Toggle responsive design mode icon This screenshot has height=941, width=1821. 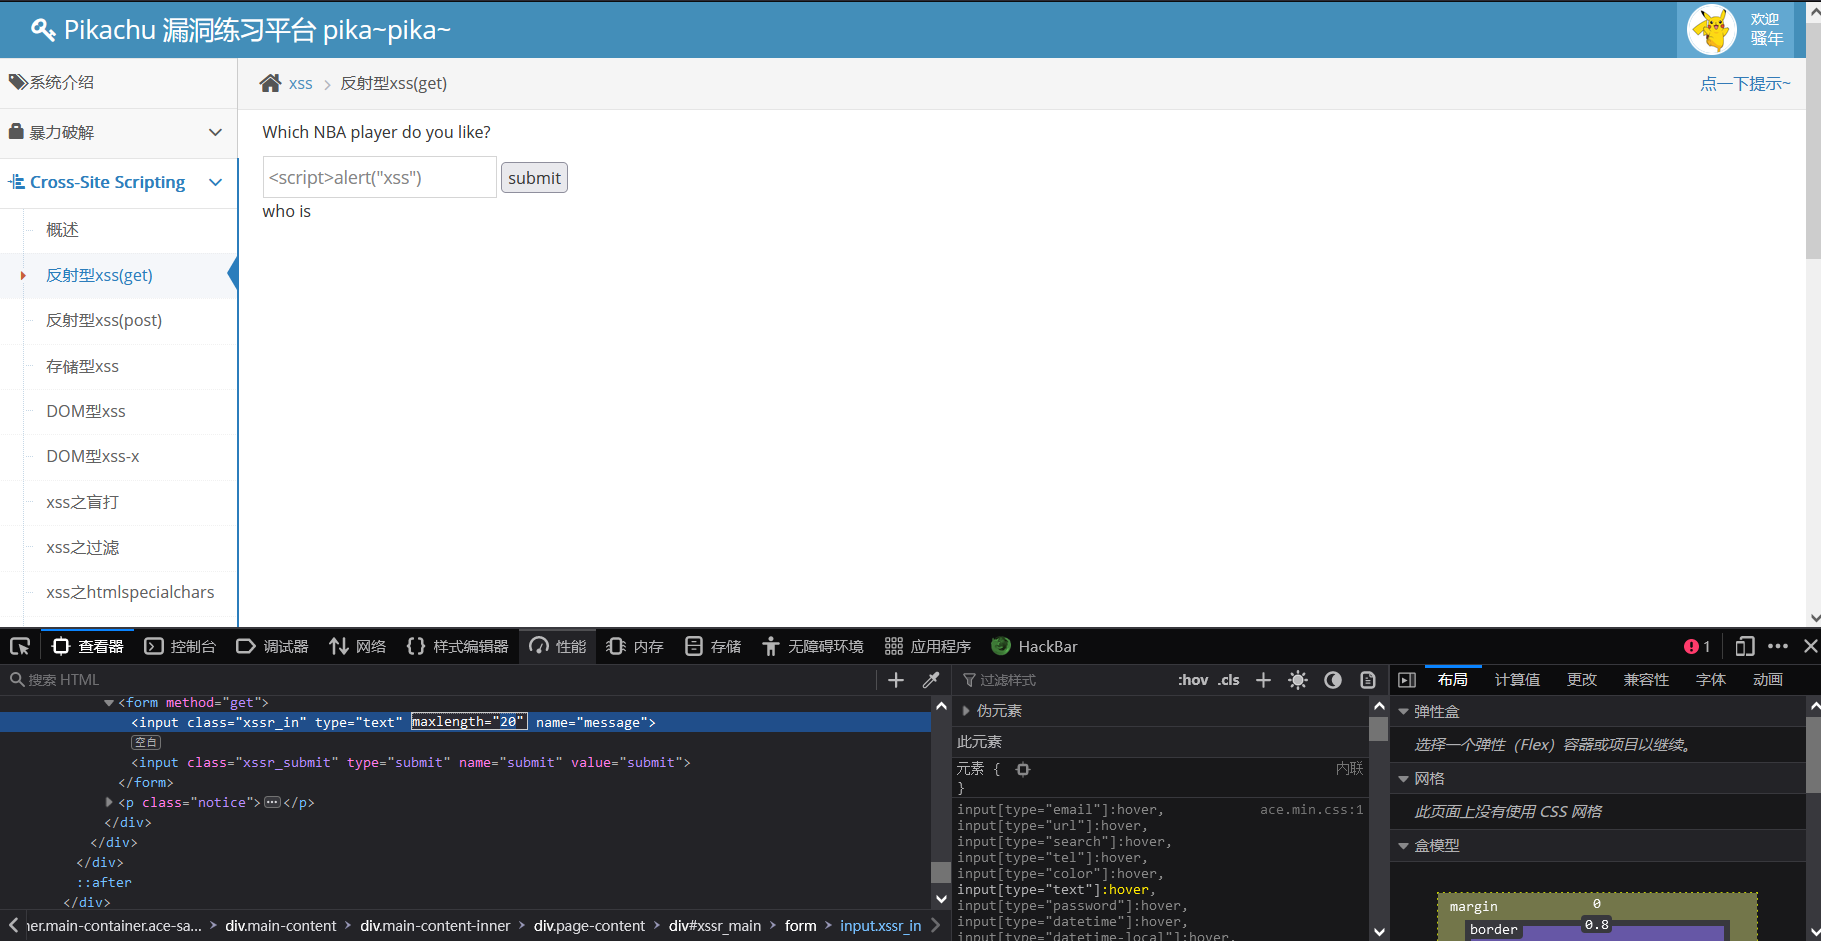(1745, 646)
